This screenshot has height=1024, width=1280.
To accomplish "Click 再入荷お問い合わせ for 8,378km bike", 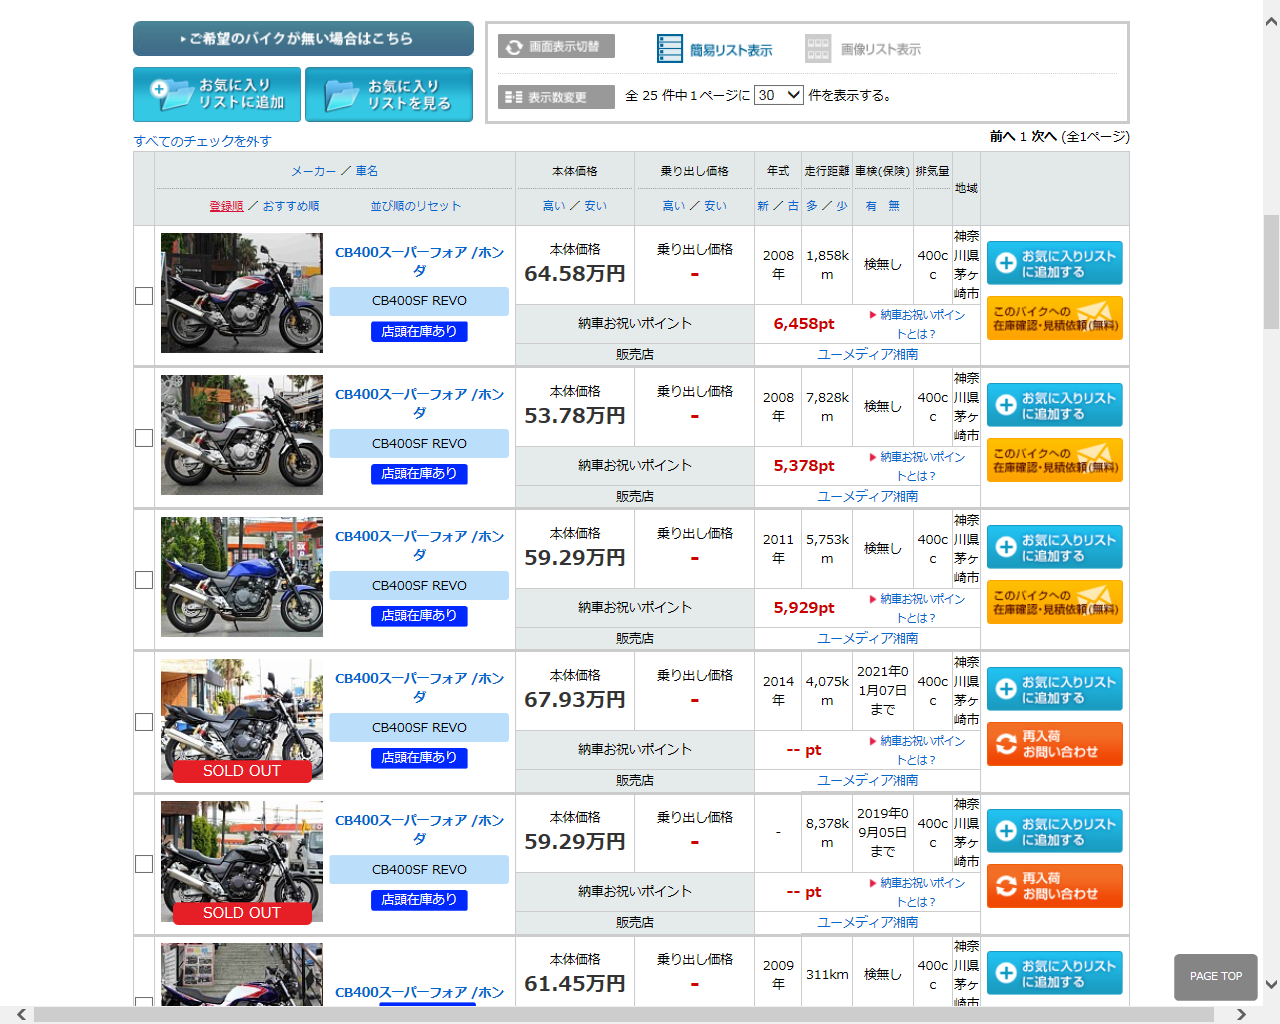I will (x=1055, y=886).
